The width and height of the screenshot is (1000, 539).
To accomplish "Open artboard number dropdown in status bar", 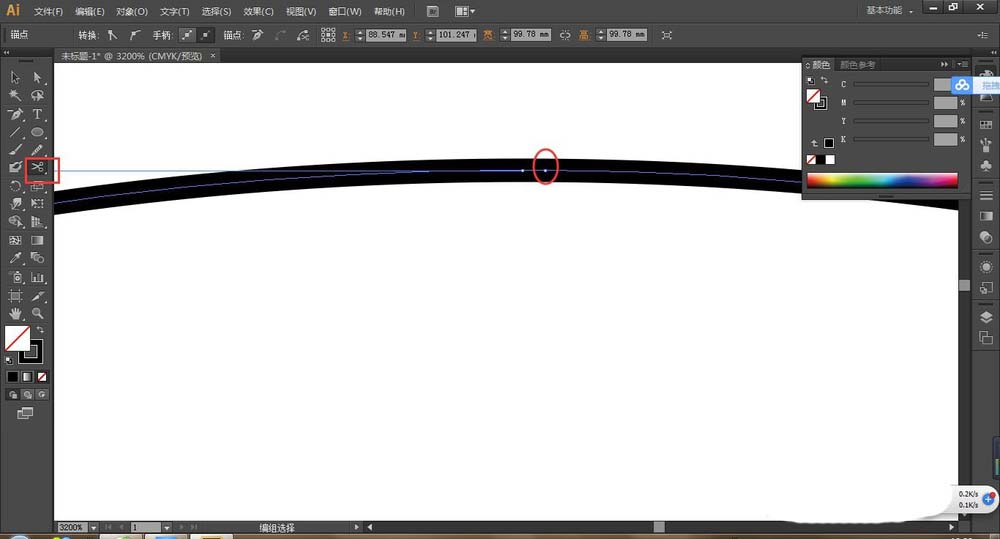I will click(x=166, y=528).
